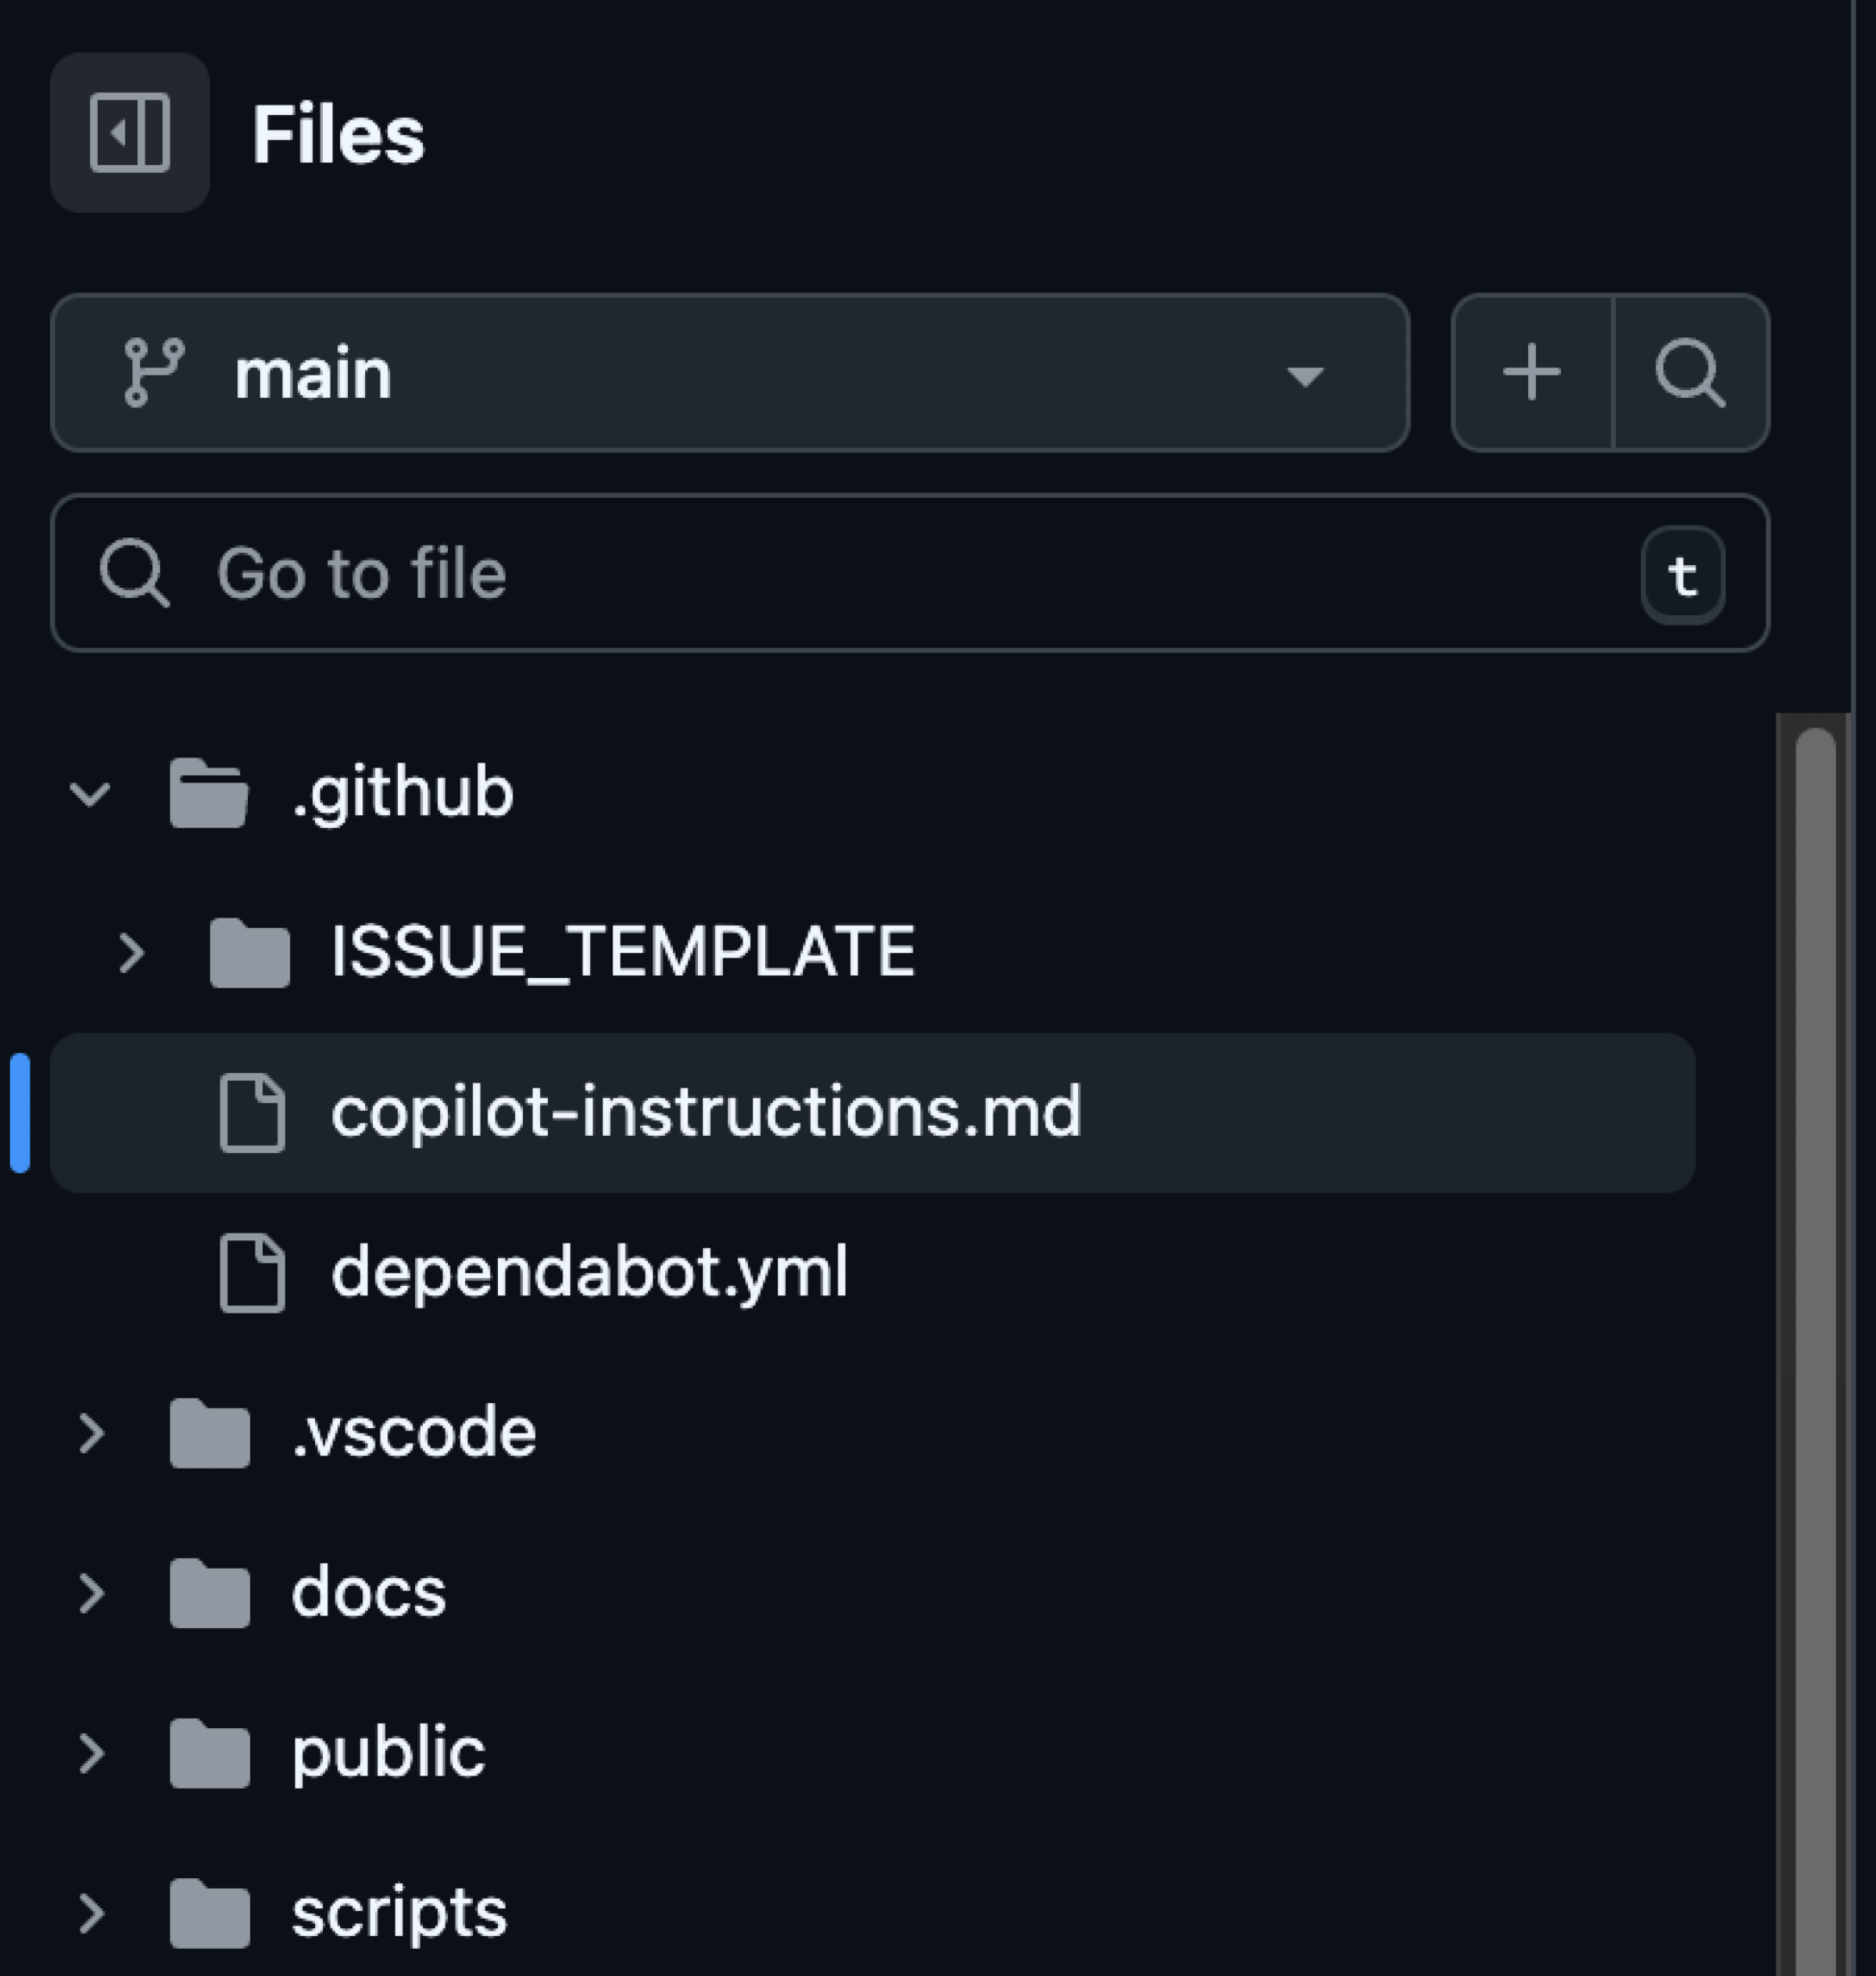The image size is (1876, 1976).
Task: Click the search magnifier button
Action: (1690, 373)
